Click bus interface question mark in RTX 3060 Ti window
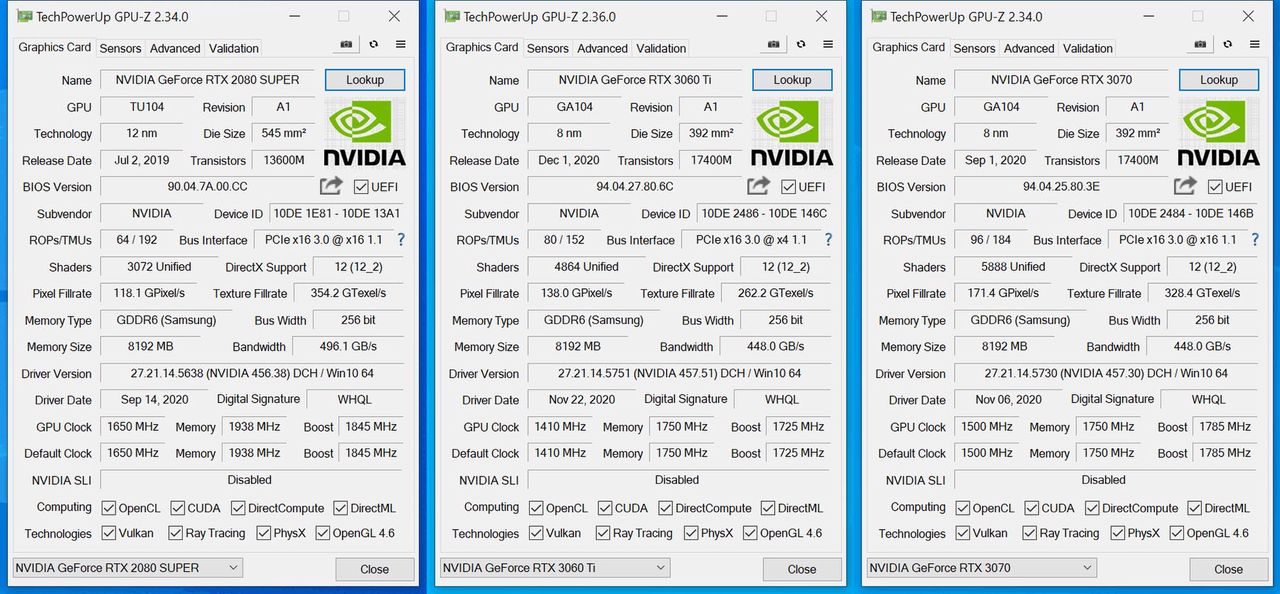Screen dimensions: 1280x594 828,240
